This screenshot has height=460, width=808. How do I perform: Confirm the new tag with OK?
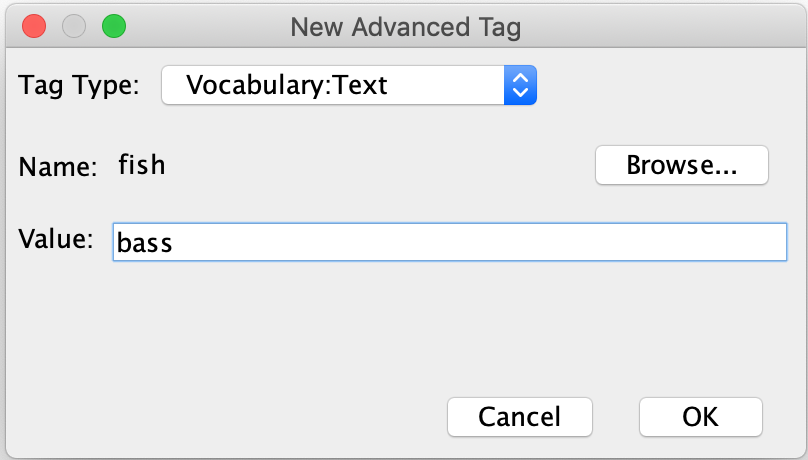tap(700, 416)
